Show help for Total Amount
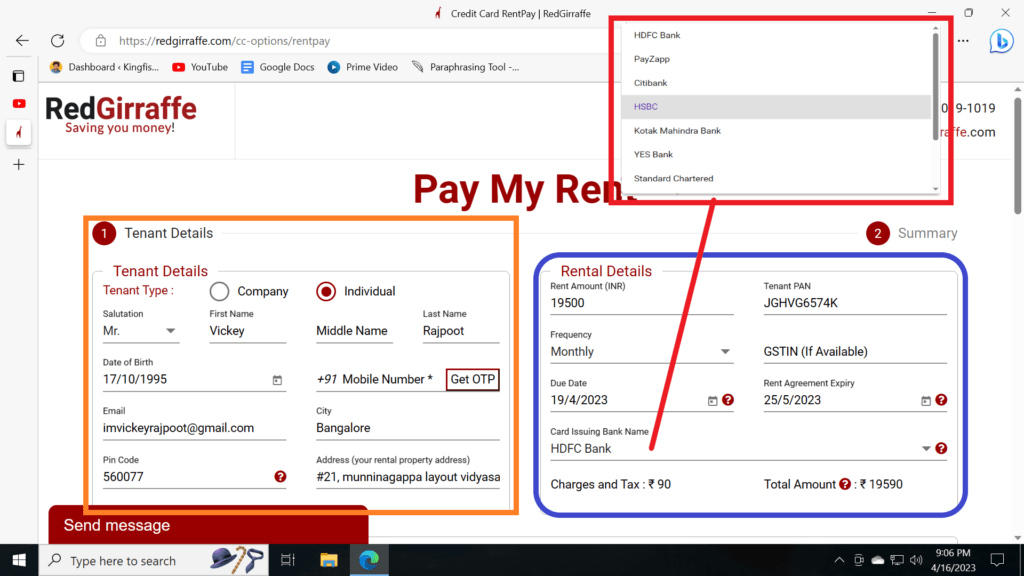This screenshot has width=1024, height=576. coord(844,484)
